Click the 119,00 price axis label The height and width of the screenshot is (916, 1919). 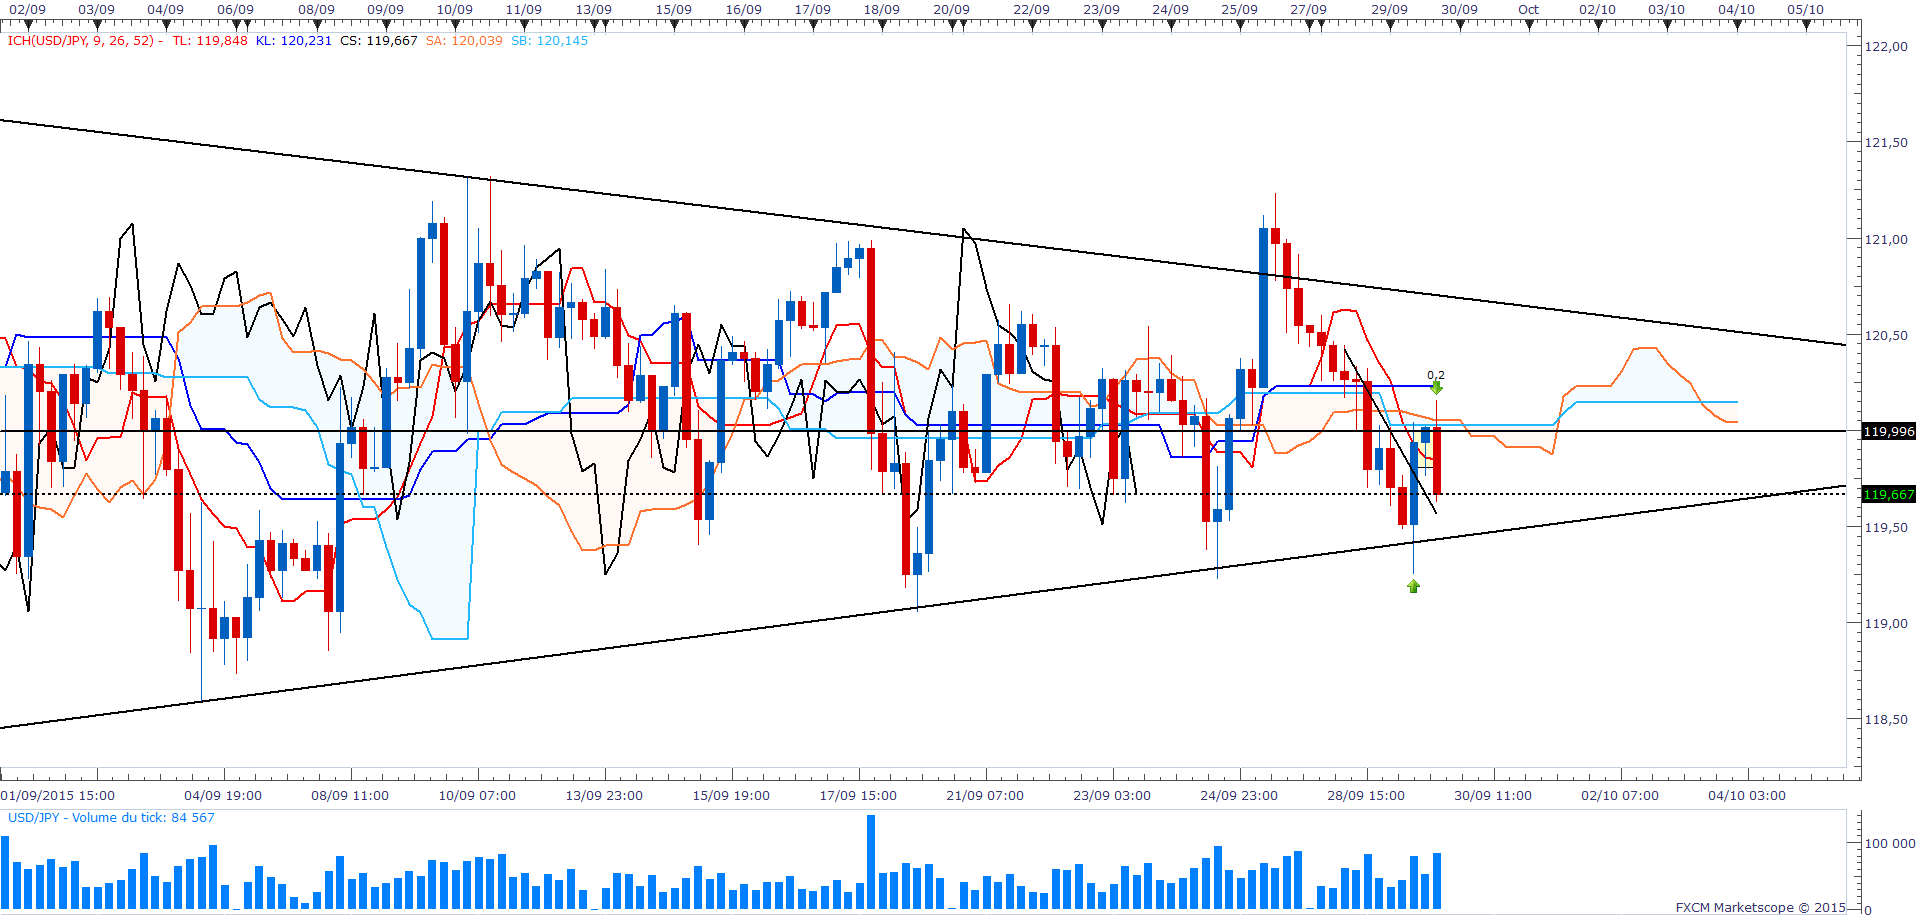pos(1887,624)
